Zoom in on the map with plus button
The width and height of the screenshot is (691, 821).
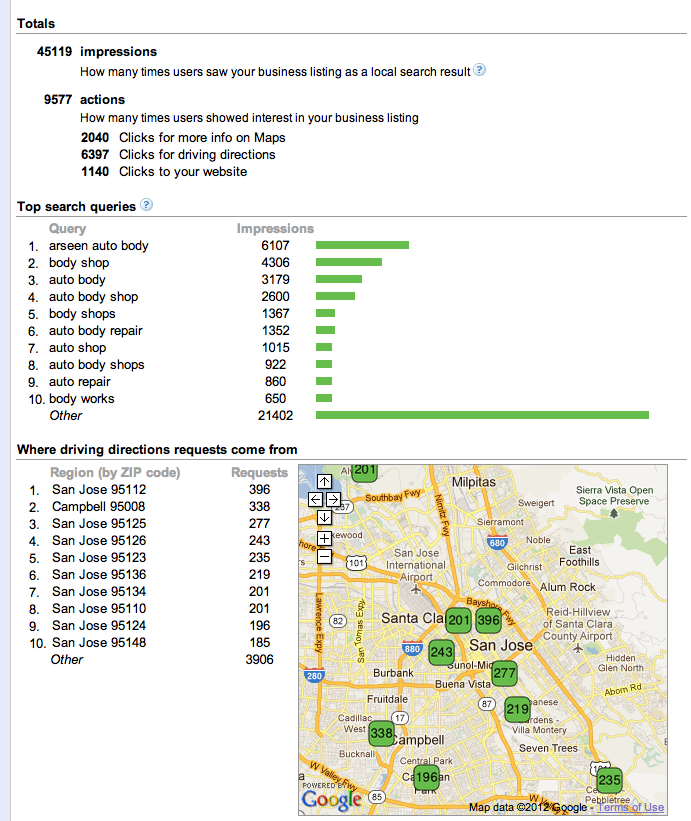click(325, 538)
